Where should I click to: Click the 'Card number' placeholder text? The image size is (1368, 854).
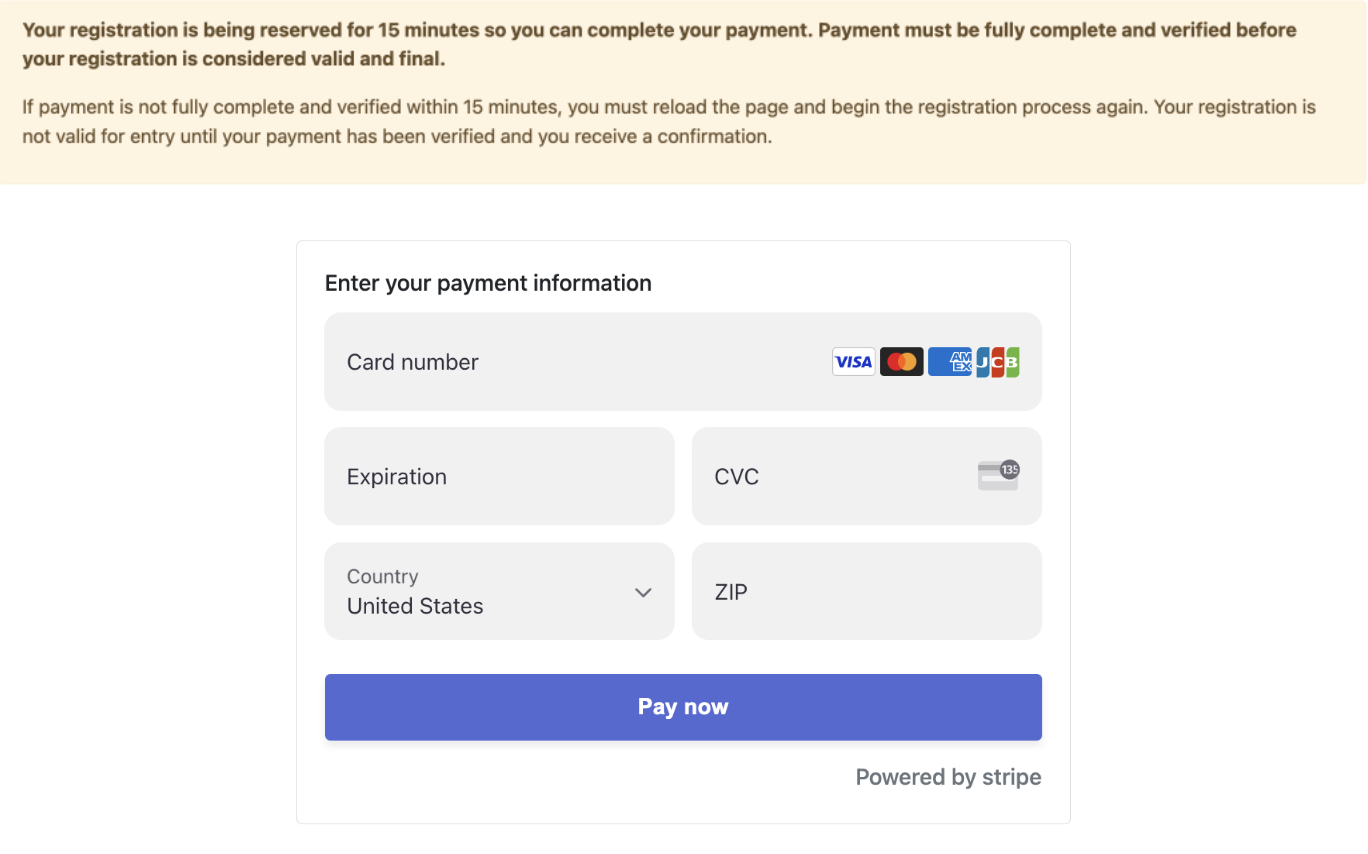pyautogui.click(x=413, y=362)
